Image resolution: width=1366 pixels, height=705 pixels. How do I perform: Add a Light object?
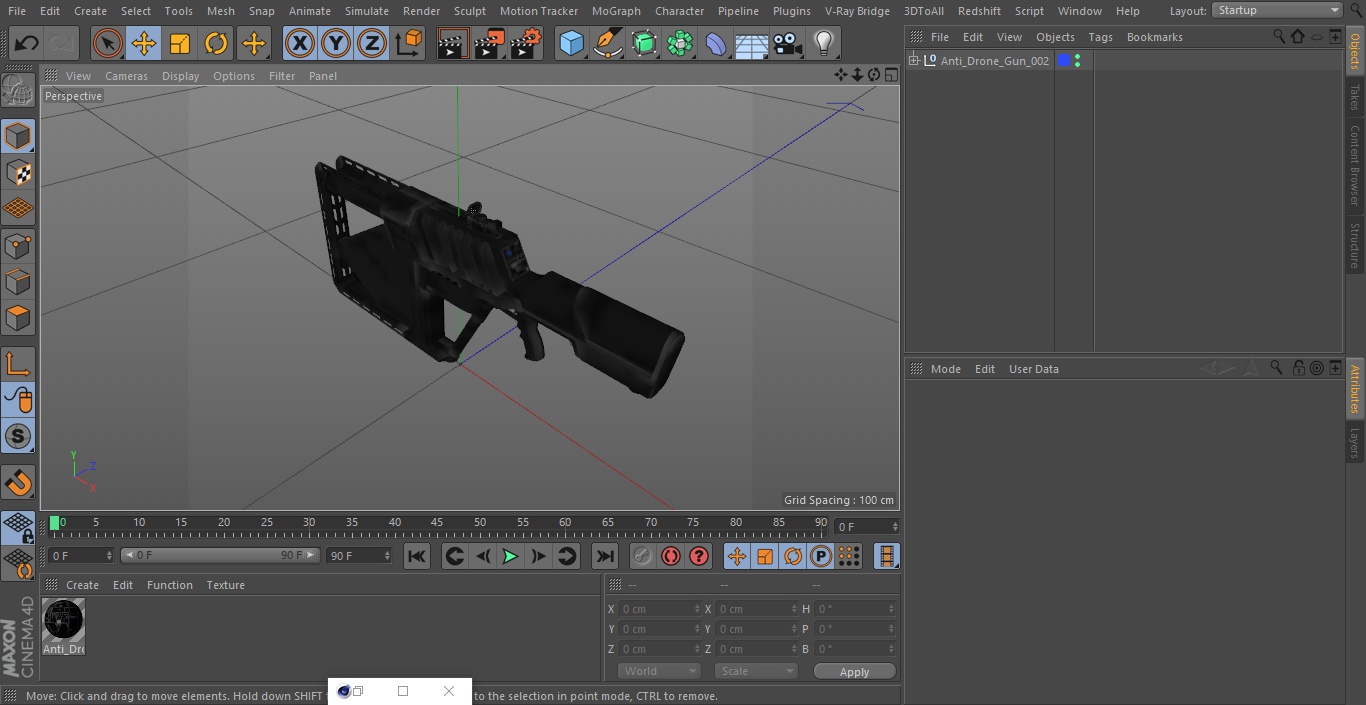(824, 43)
